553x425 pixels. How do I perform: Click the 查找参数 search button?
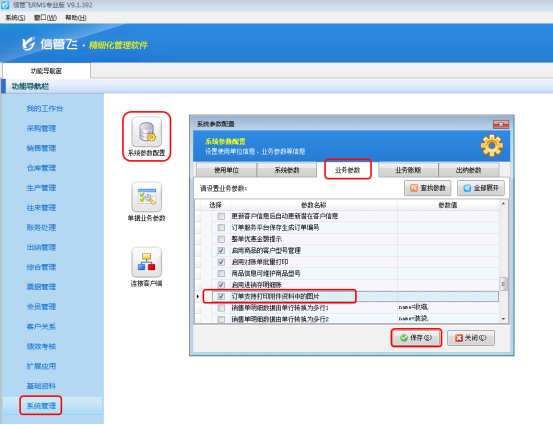pyautogui.click(x=428, y=188)
